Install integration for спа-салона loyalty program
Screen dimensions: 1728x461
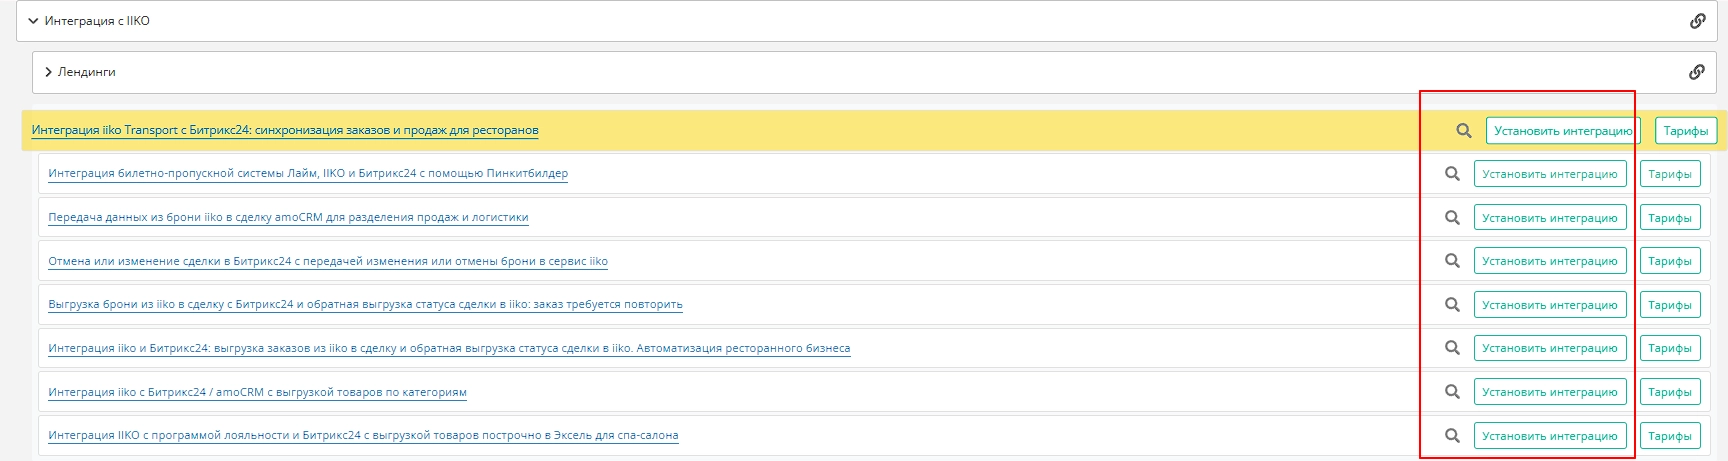click(1549, 436)
